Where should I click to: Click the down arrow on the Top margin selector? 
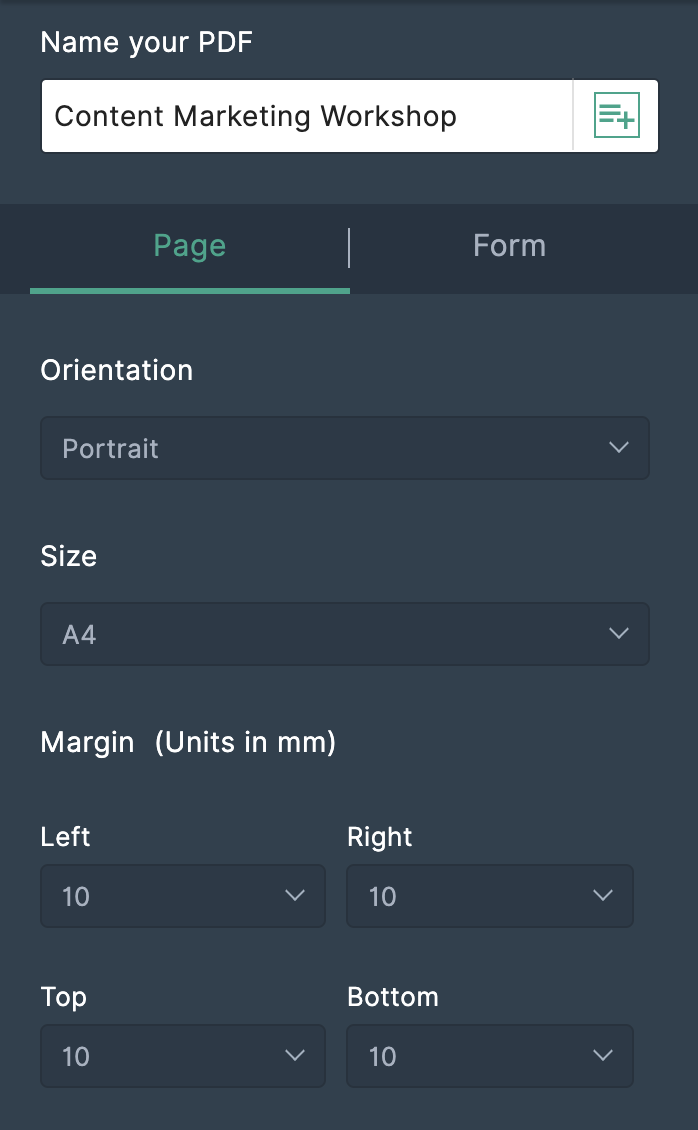click(x=296, y=1056)
